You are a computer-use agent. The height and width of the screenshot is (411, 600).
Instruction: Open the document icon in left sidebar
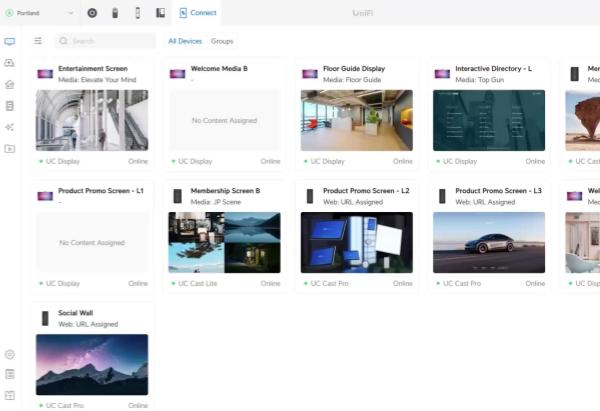pyautogui.click(x=10, y=106)
